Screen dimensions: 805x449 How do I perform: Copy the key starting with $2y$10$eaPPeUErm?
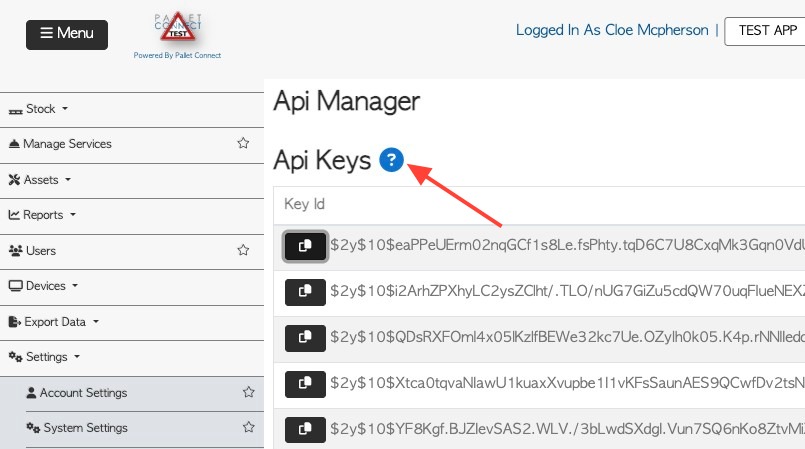tap(305, 245)
